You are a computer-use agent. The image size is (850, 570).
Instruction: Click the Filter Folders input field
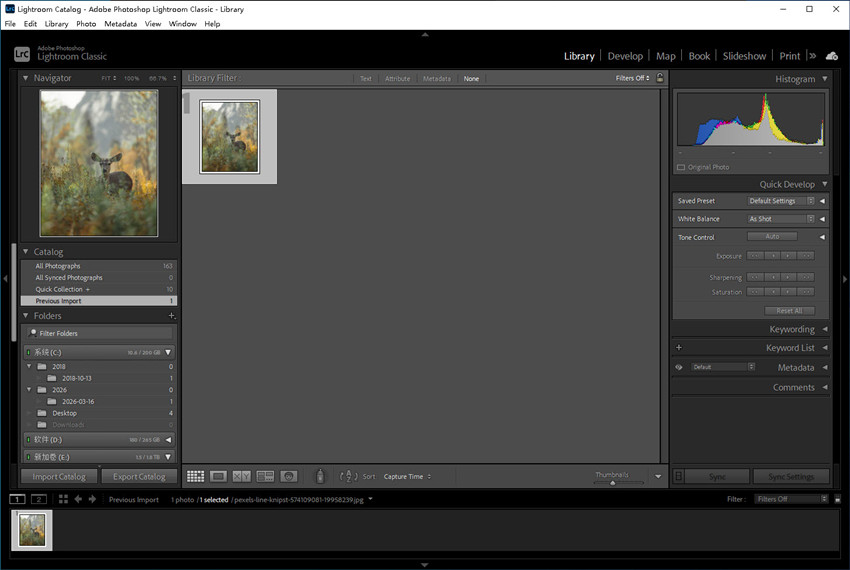coord(99,333)
